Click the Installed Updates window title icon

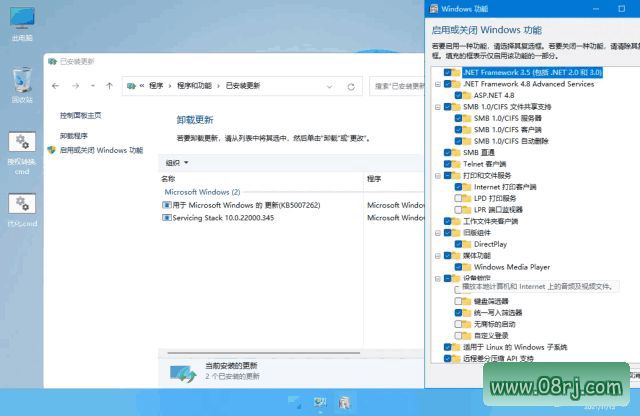point(52,62)
